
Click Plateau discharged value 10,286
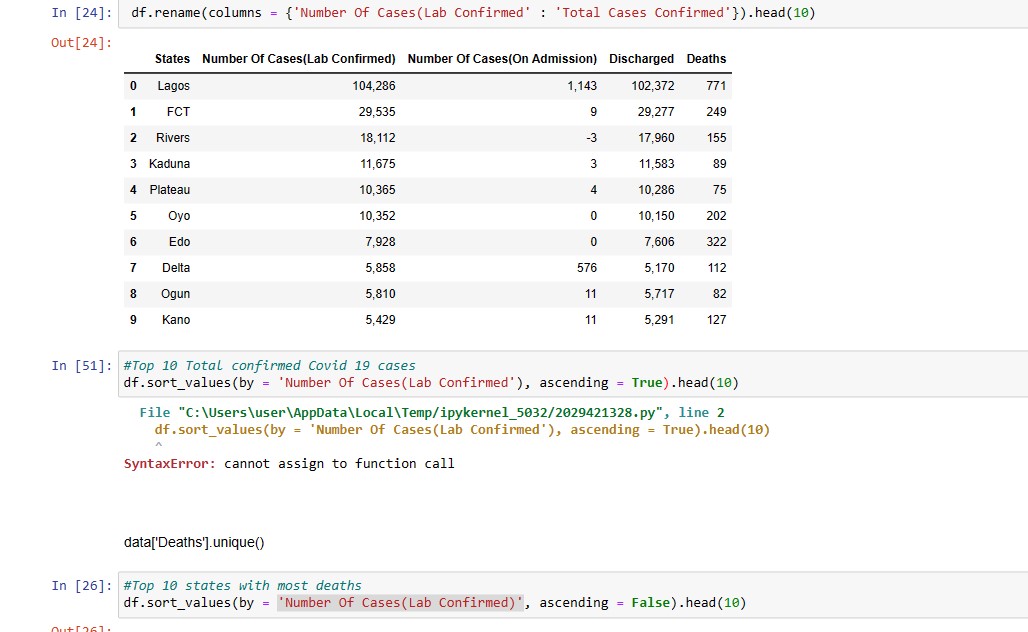coord(656,190)
